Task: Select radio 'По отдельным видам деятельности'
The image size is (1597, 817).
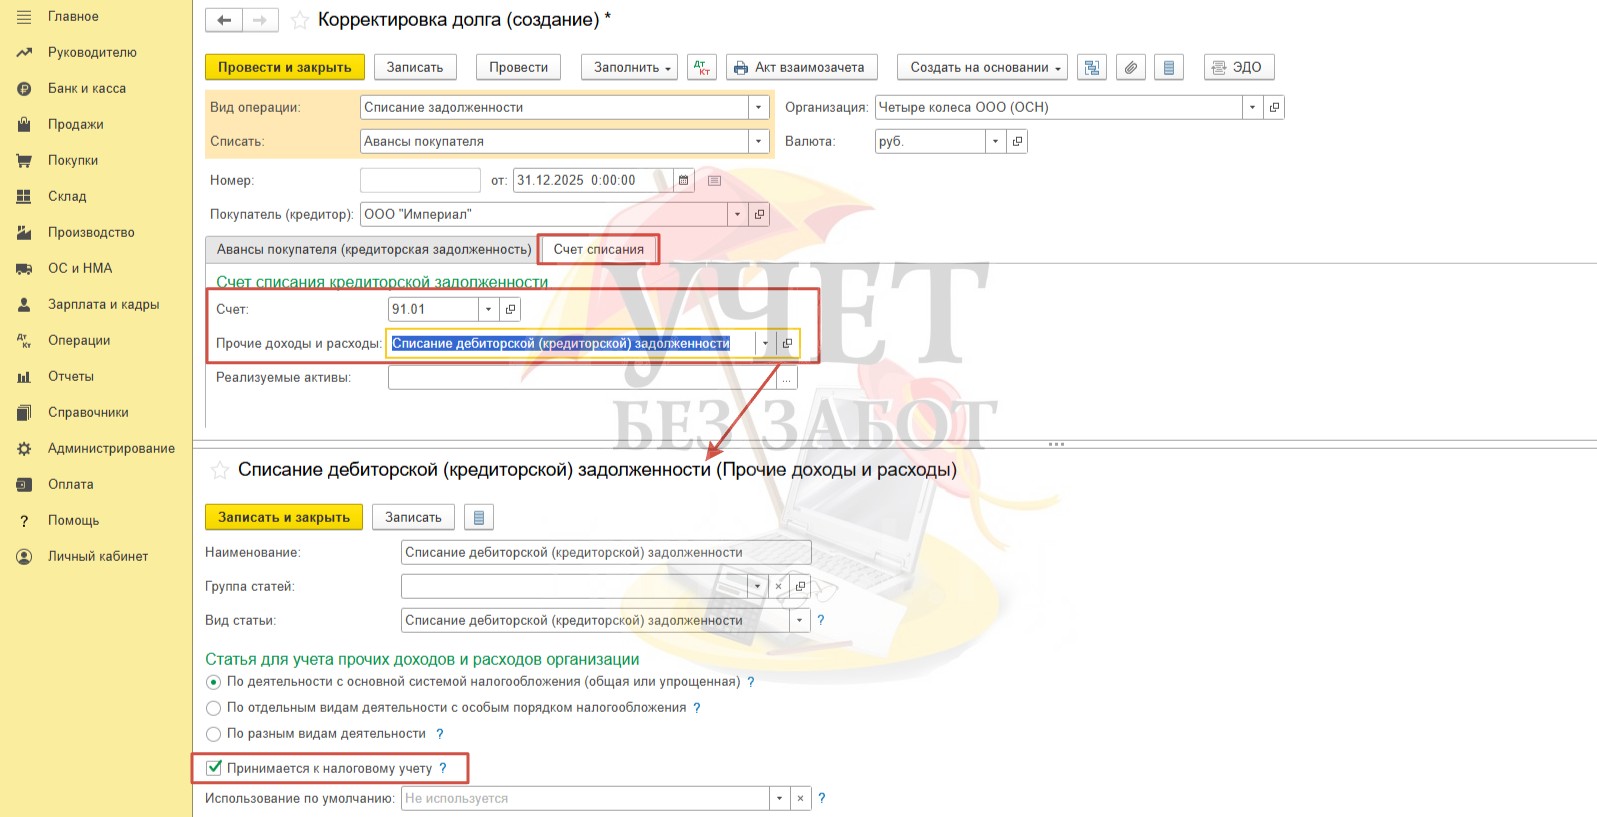Action: pos(213,708)
